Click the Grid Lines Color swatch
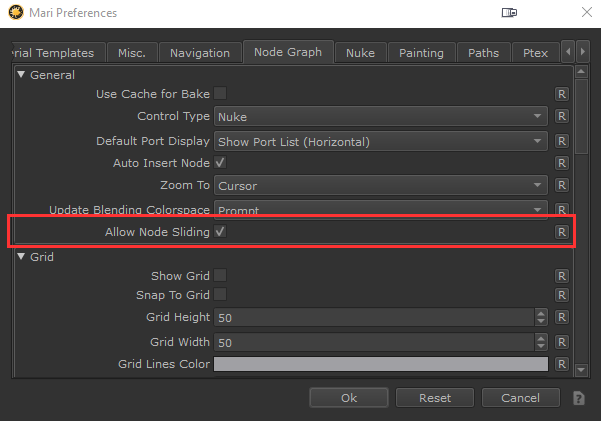 tap(381, 364)
